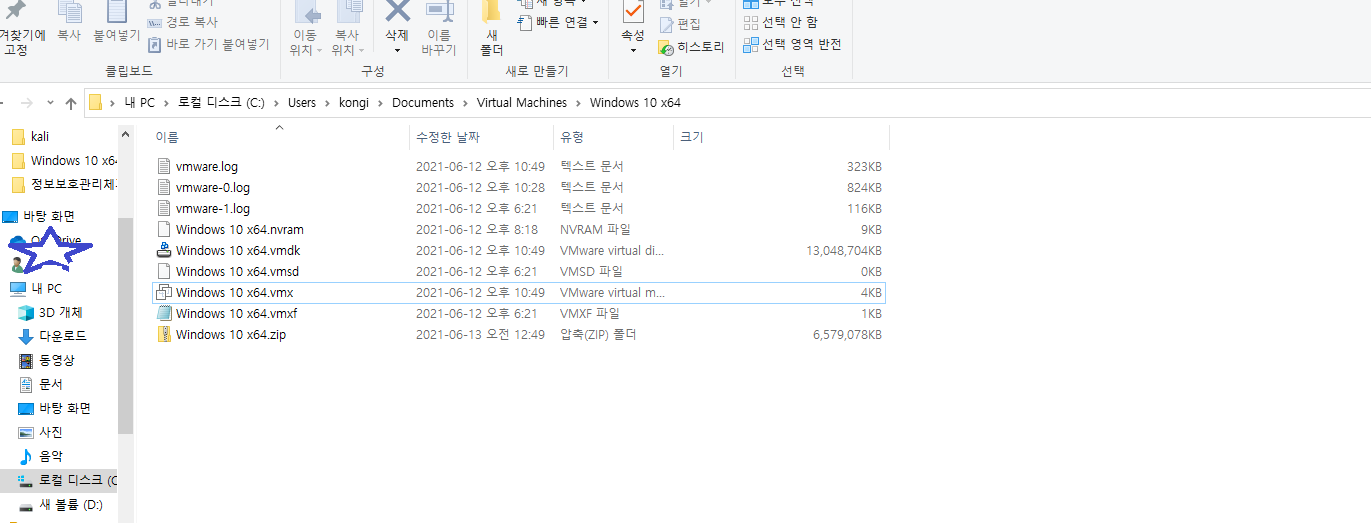Open 문서 (Documents) in navigation pane
The height and width of the screenshot is (523, 1371).
(50, 384)
